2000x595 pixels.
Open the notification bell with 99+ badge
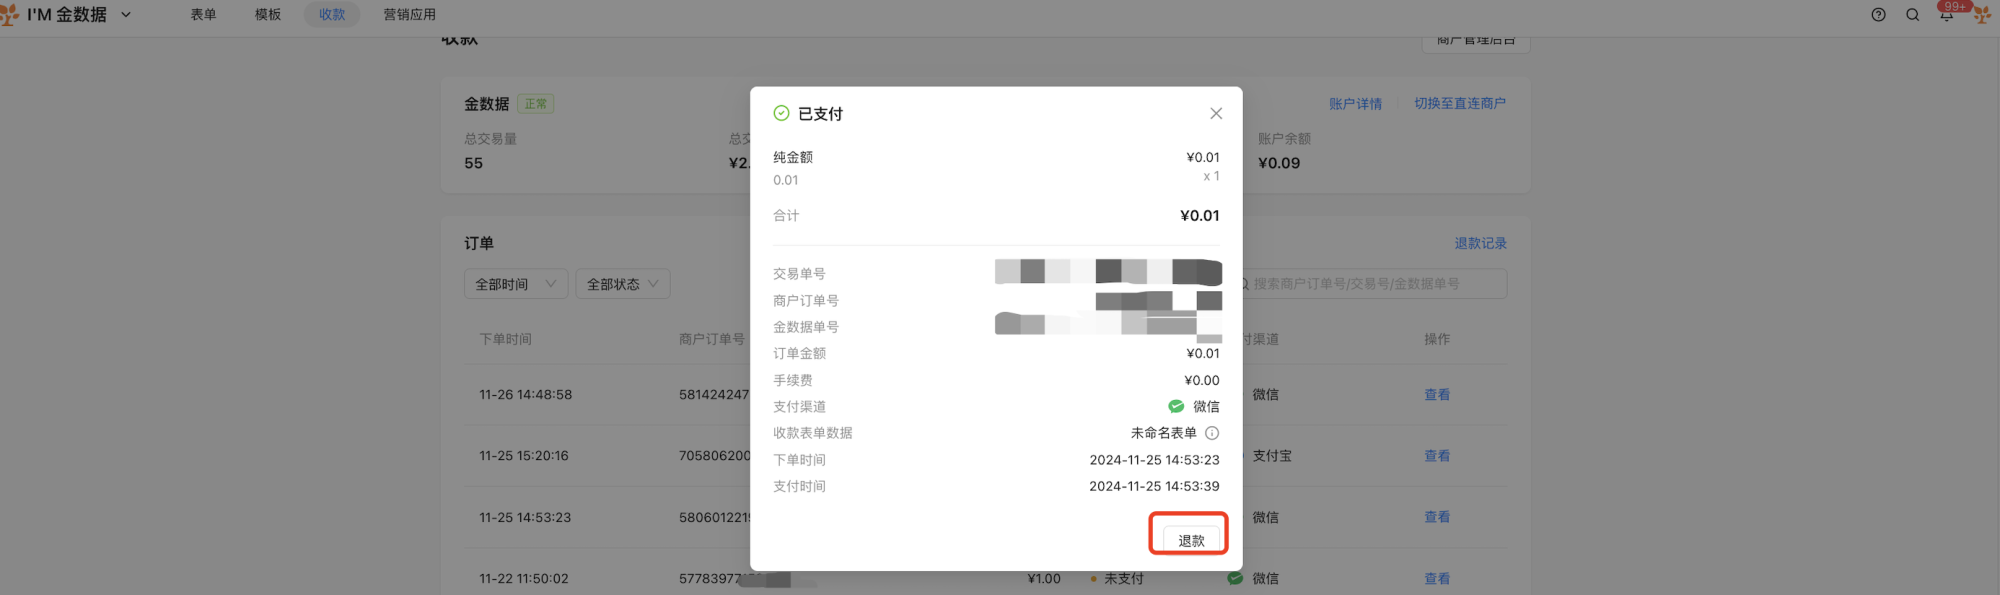pos(1946,14)
